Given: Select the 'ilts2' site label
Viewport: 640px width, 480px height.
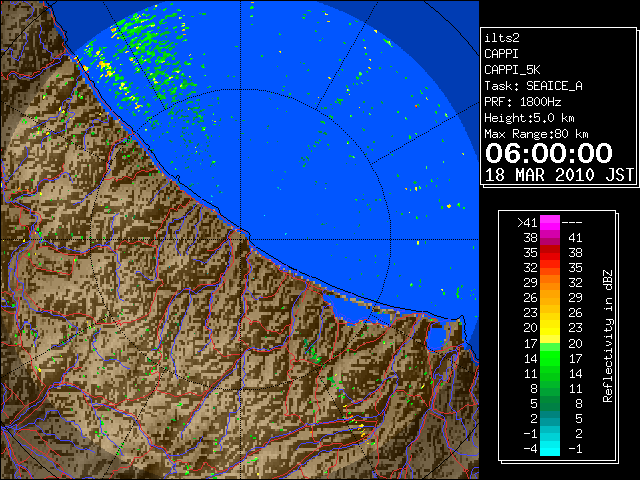Looking at the screenshot, I should tap(502, 38).
